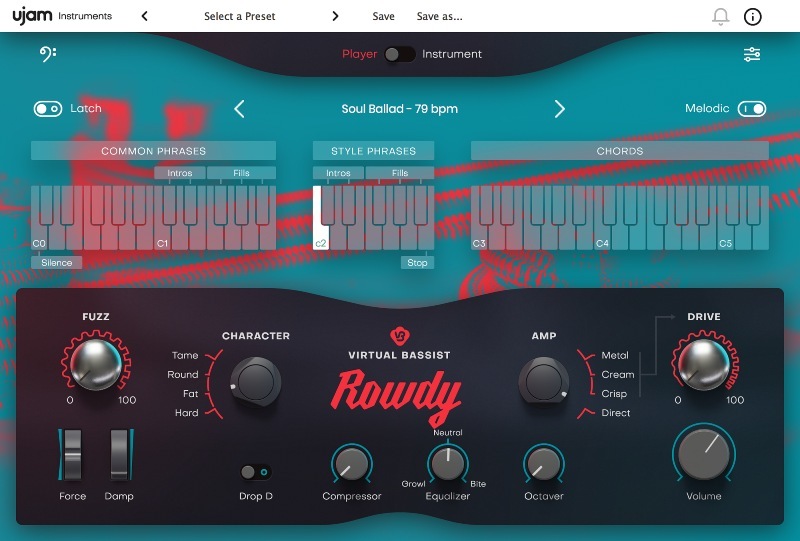The width and height of the screenshot is (800, 541).
Task: Click the Growl equalizer label
Action: click(413, 483)
